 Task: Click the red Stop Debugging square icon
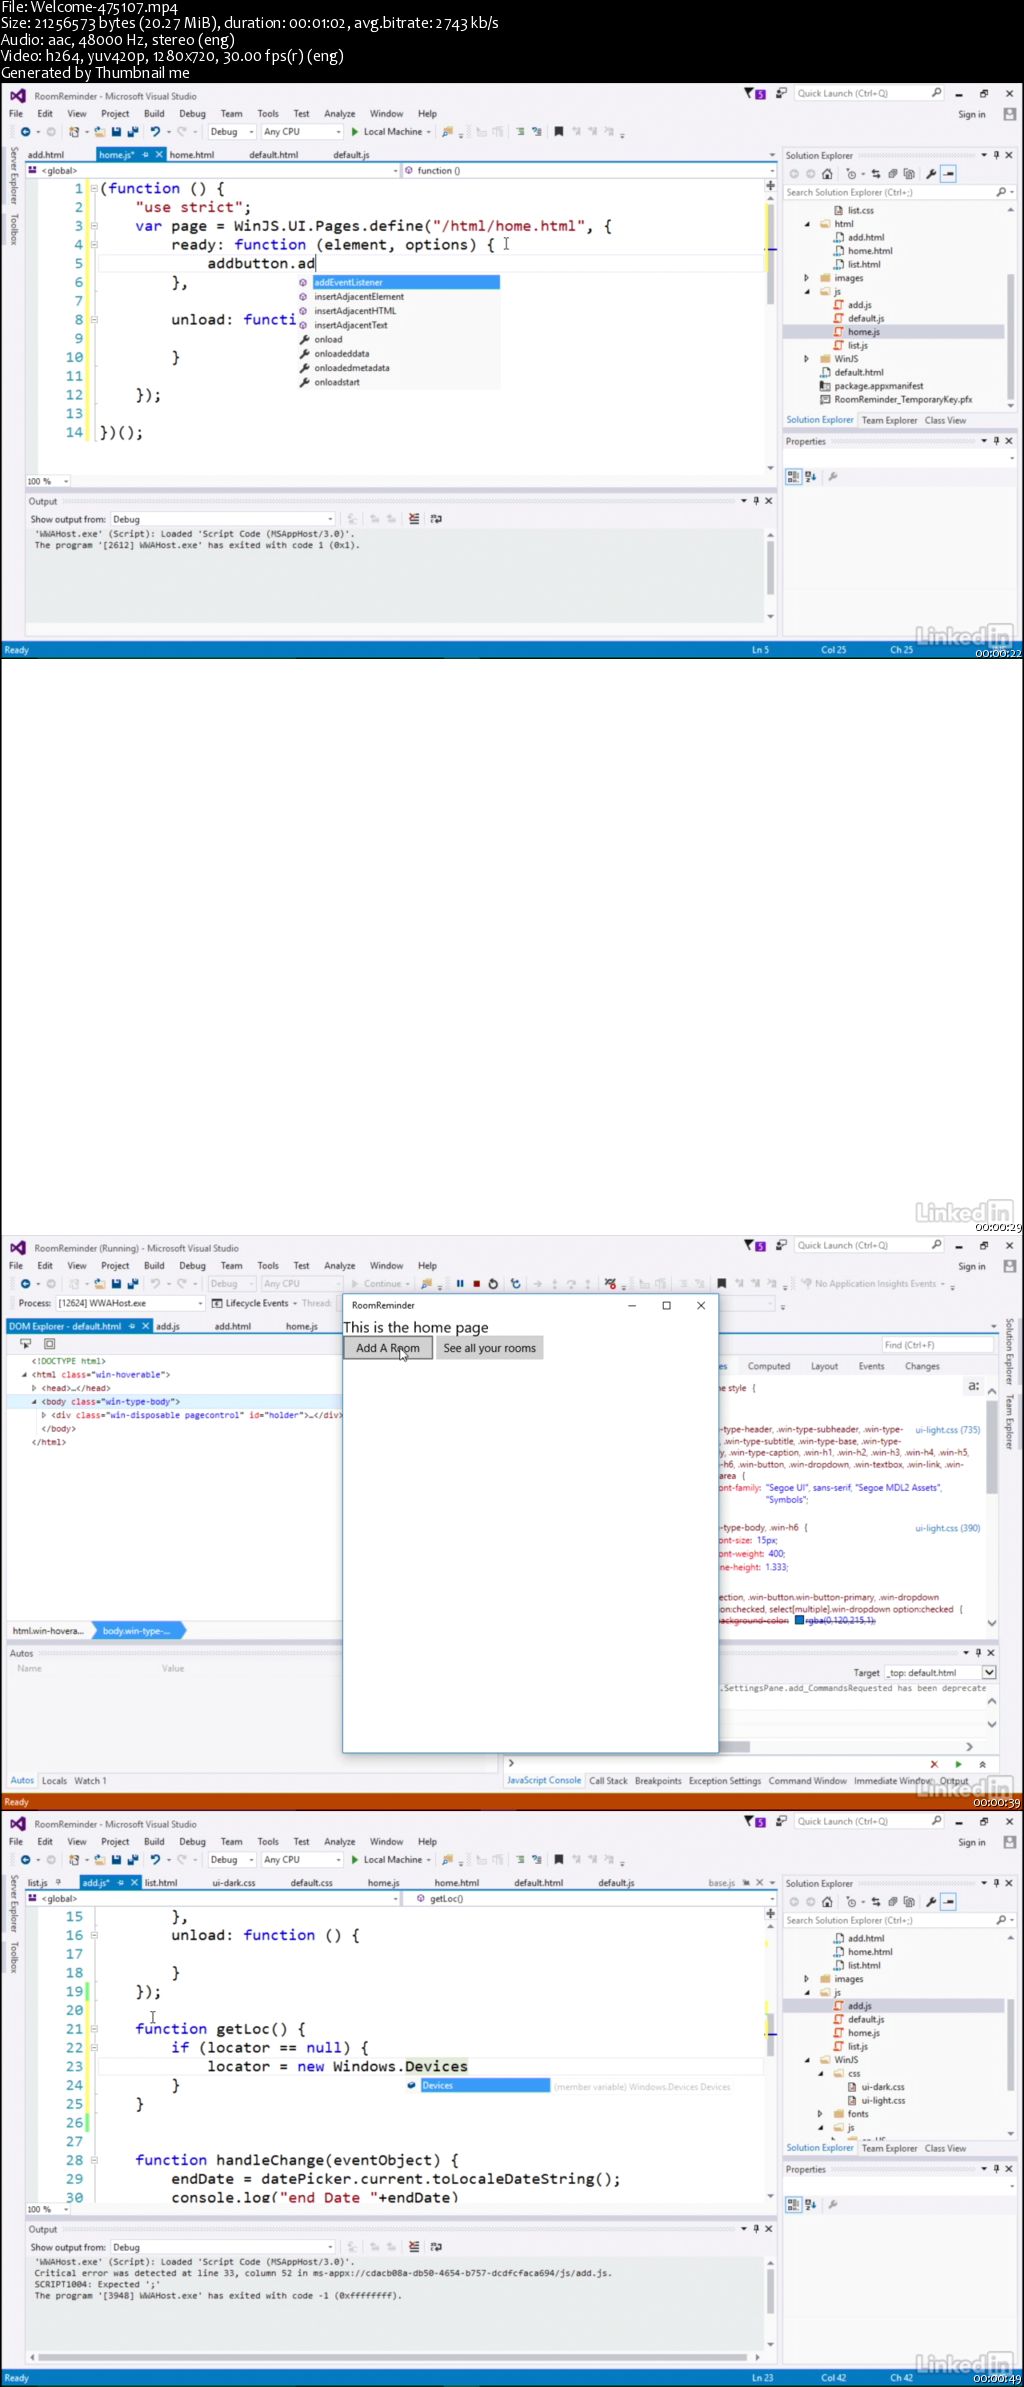(x=476, y=1283)
